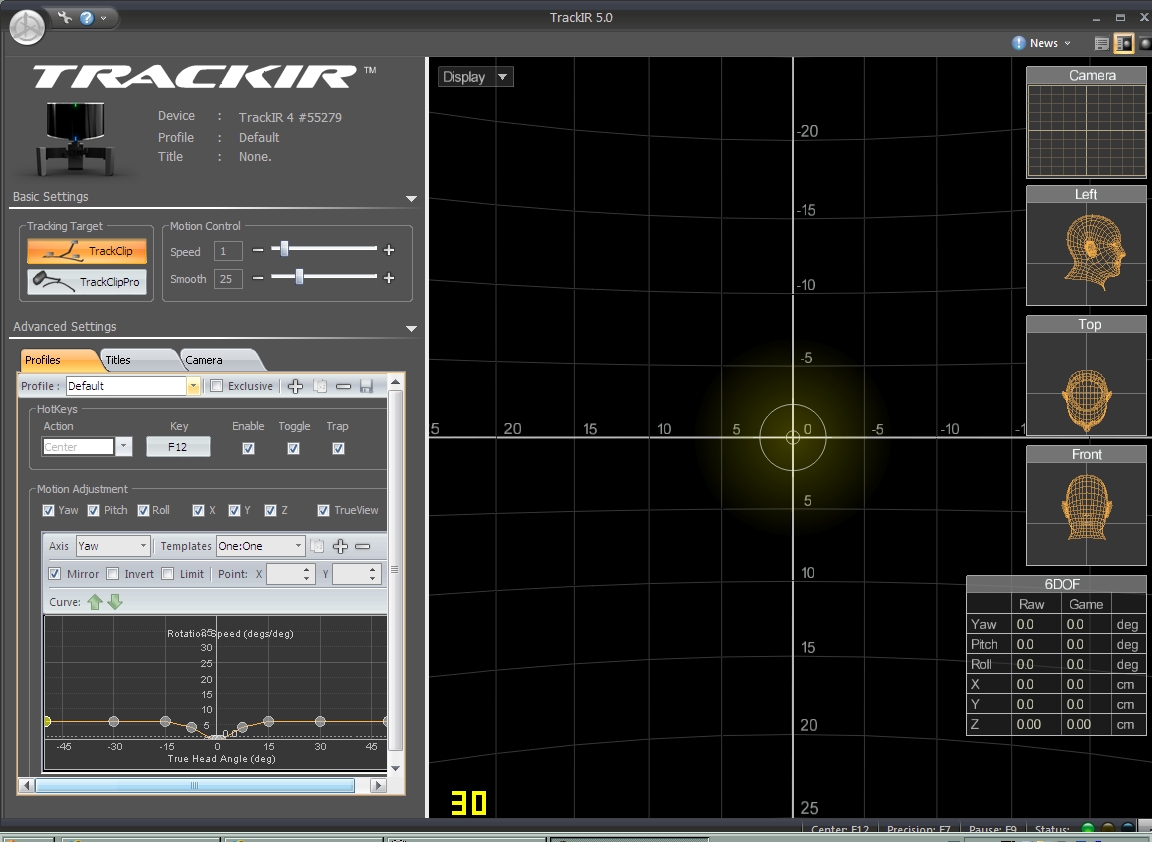Raise the curve with green up arrow
This screenshot has height=842, width=1152.
click(x=95, y=602)
